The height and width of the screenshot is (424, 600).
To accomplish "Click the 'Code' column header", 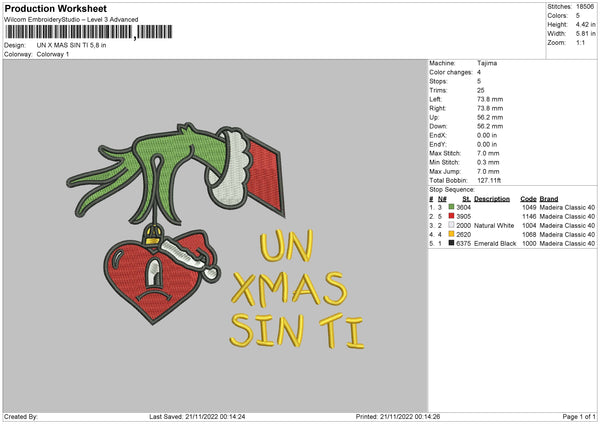I will pyautogui.click(x=528, y=199).
